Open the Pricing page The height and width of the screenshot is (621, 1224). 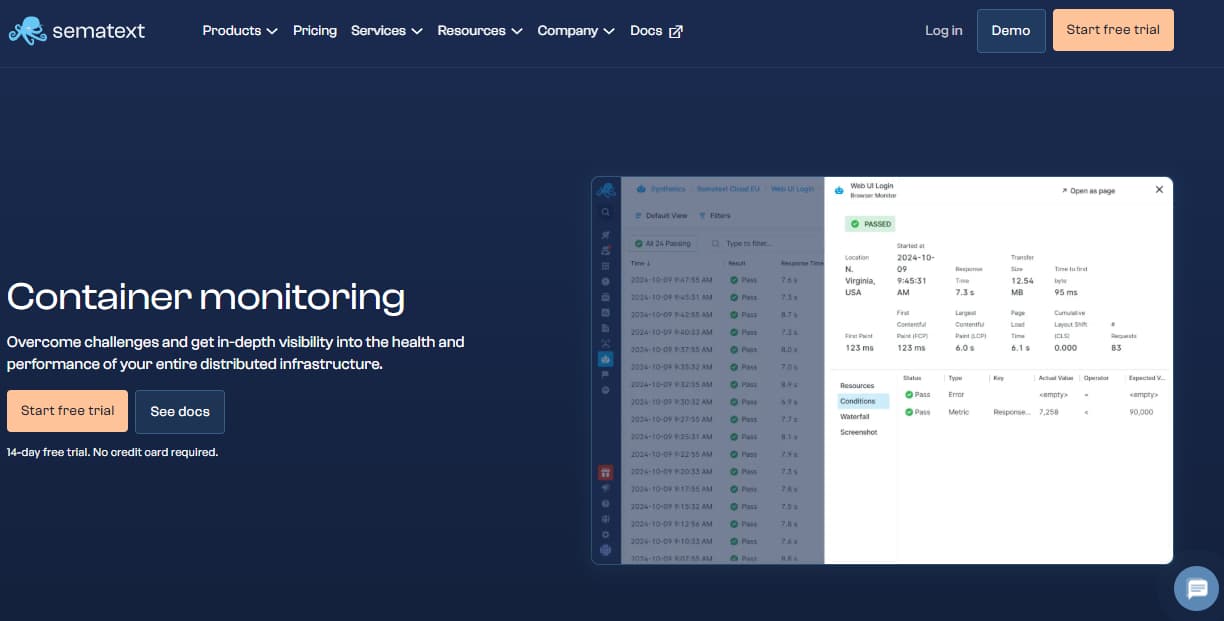[x=315, y=31]
